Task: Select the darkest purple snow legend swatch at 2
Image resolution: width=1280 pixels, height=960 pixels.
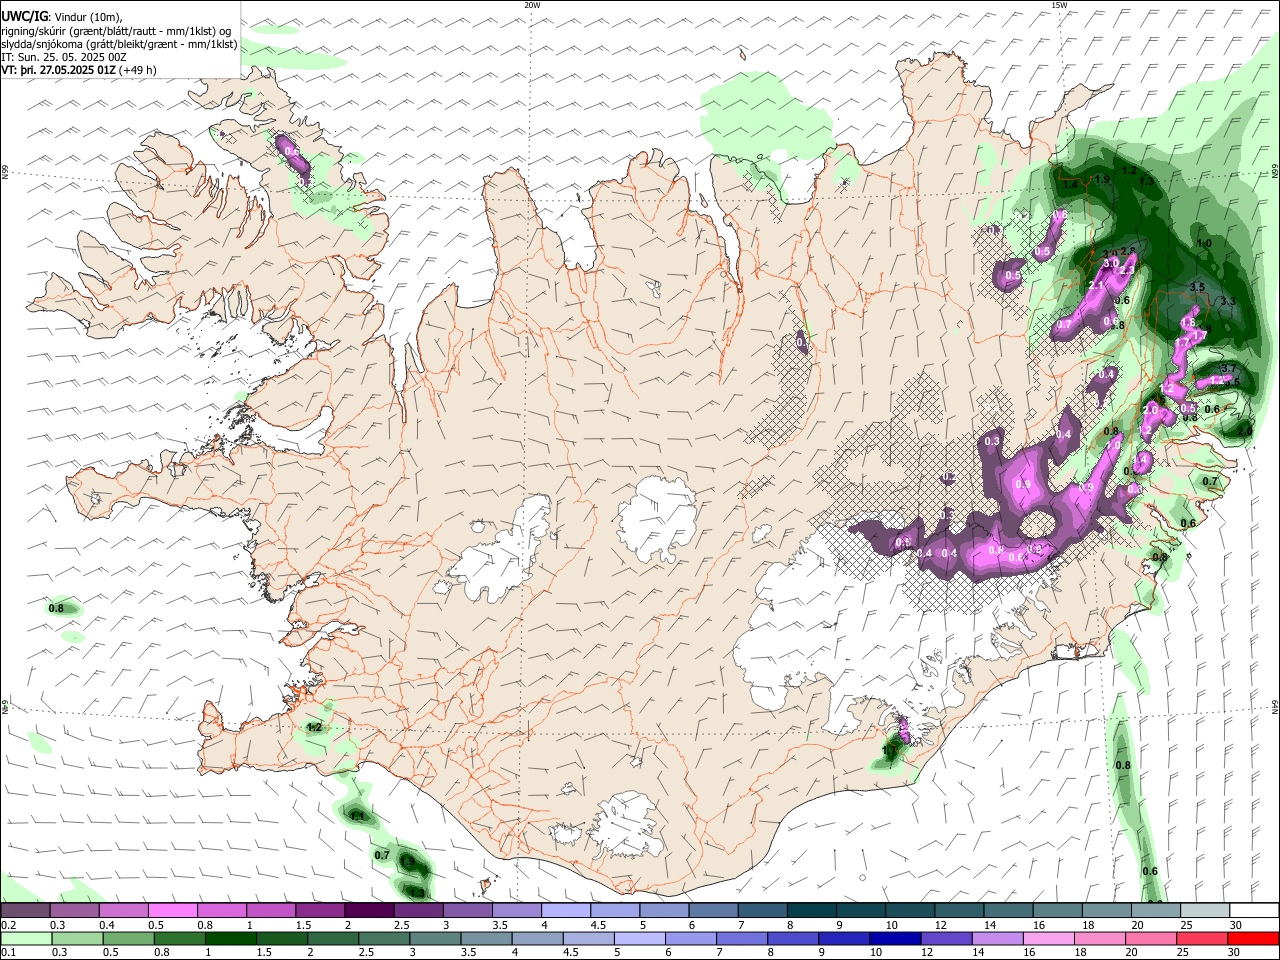Action: pos(369,911)
